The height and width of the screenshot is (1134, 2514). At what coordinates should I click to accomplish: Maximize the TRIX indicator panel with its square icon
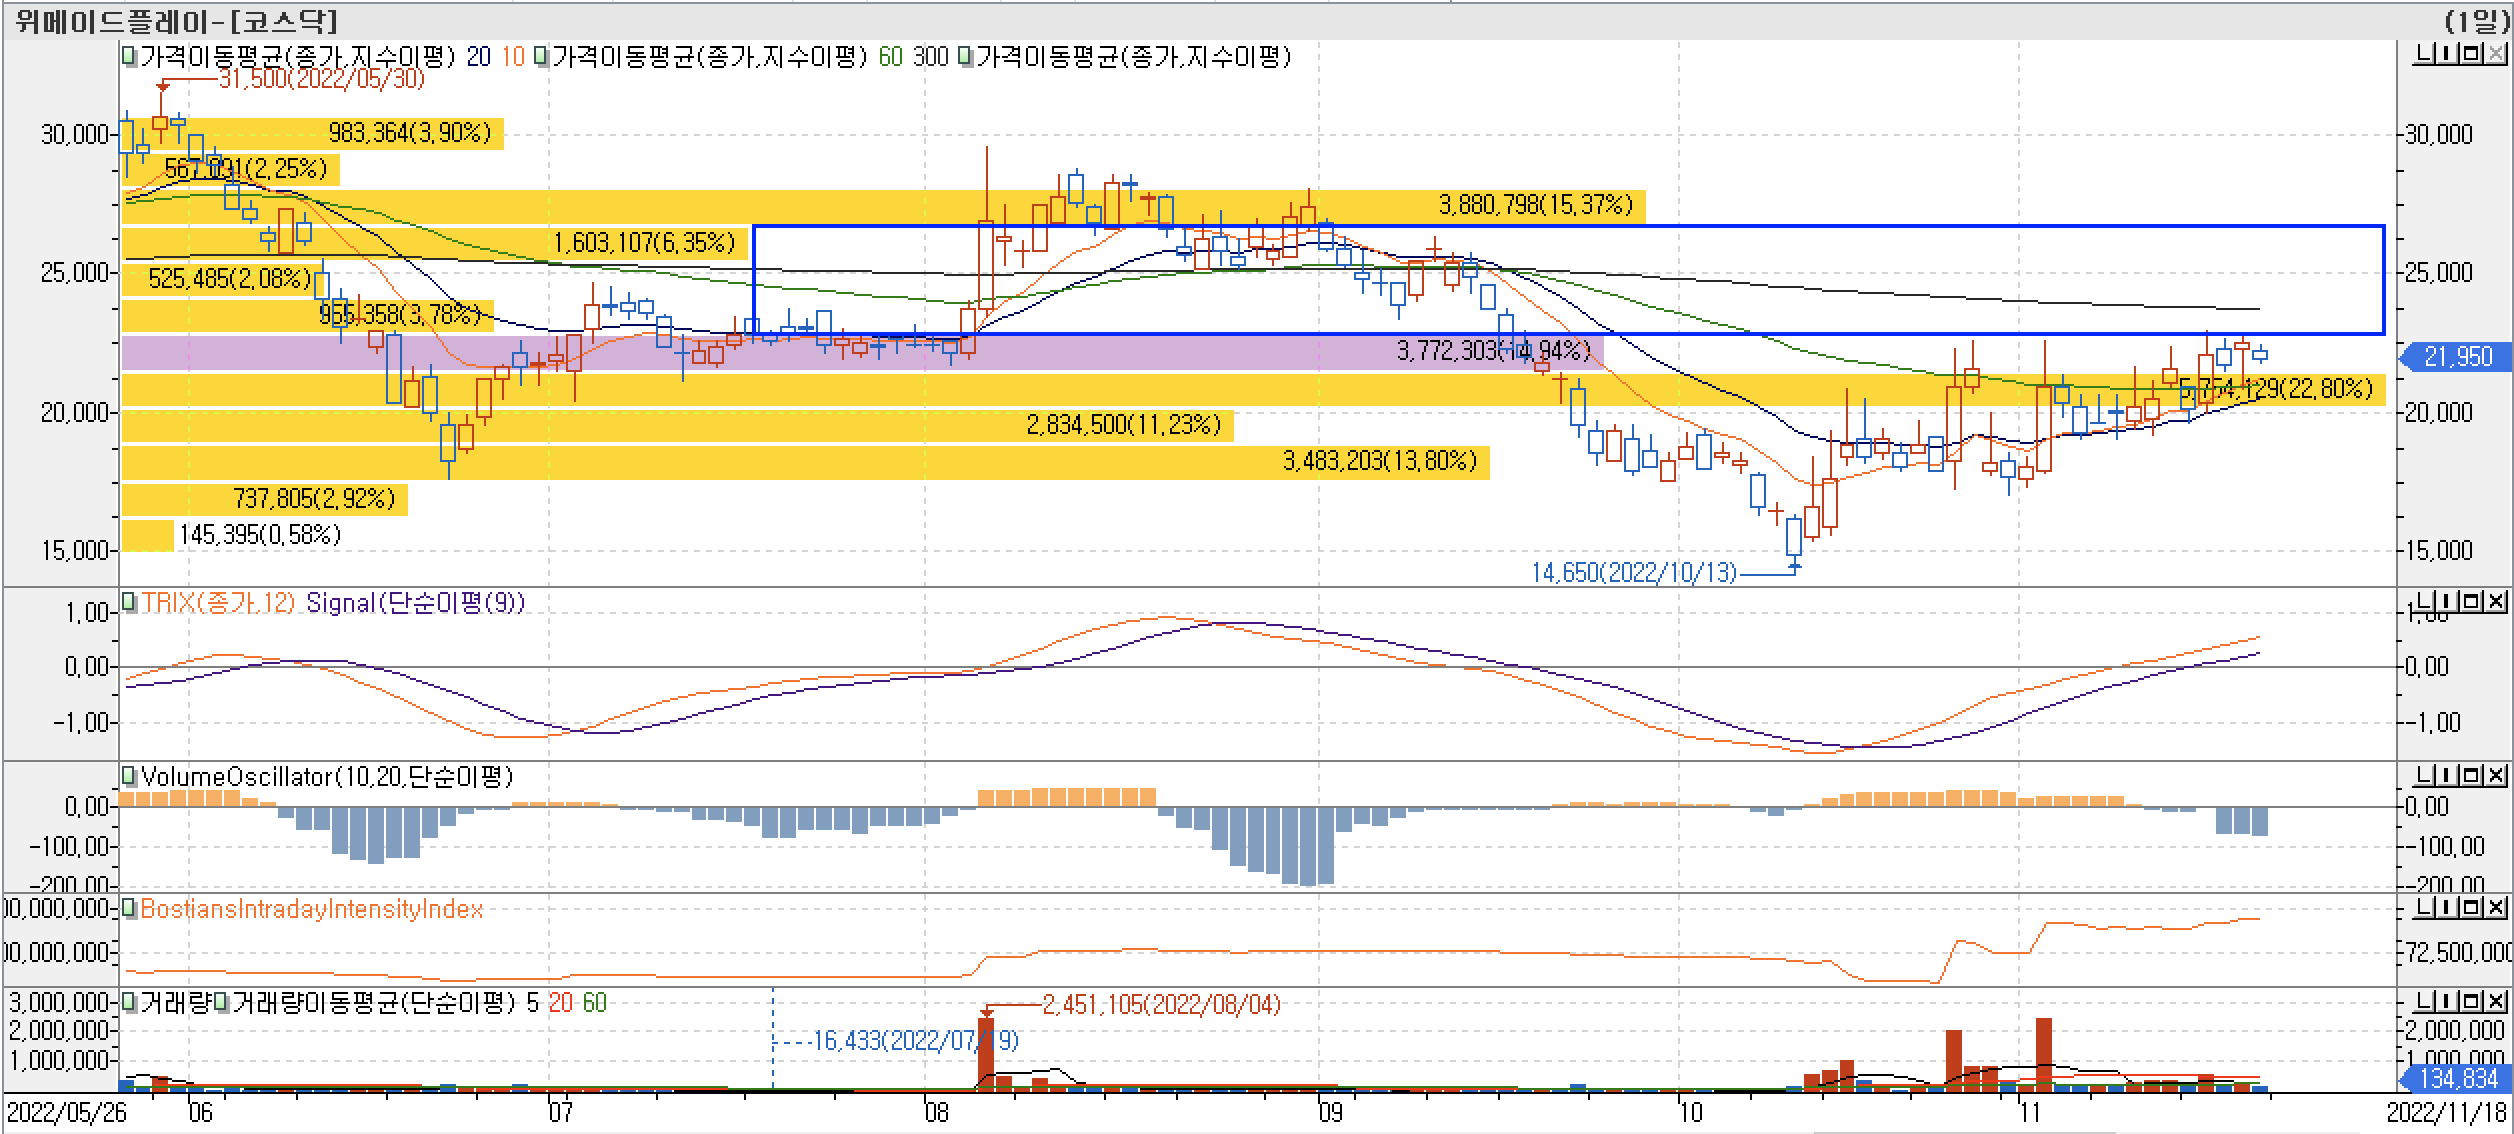click(2469, 601)
